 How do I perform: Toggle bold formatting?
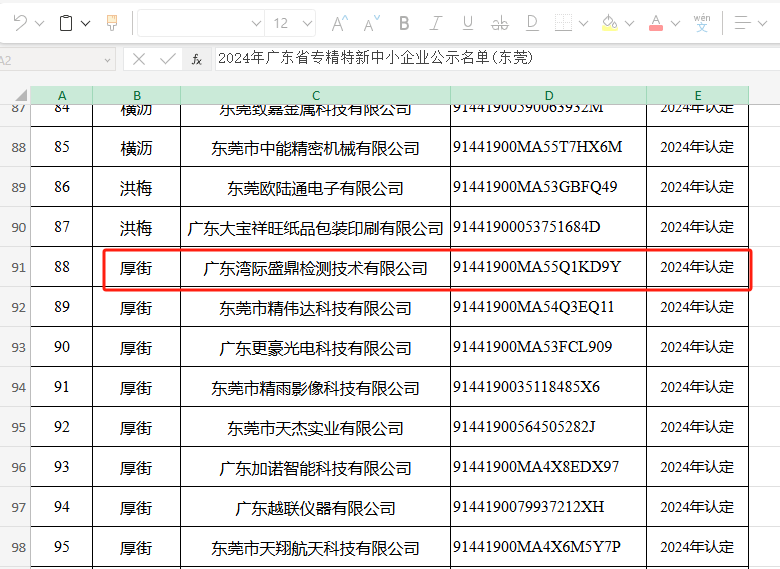[404, 23]
